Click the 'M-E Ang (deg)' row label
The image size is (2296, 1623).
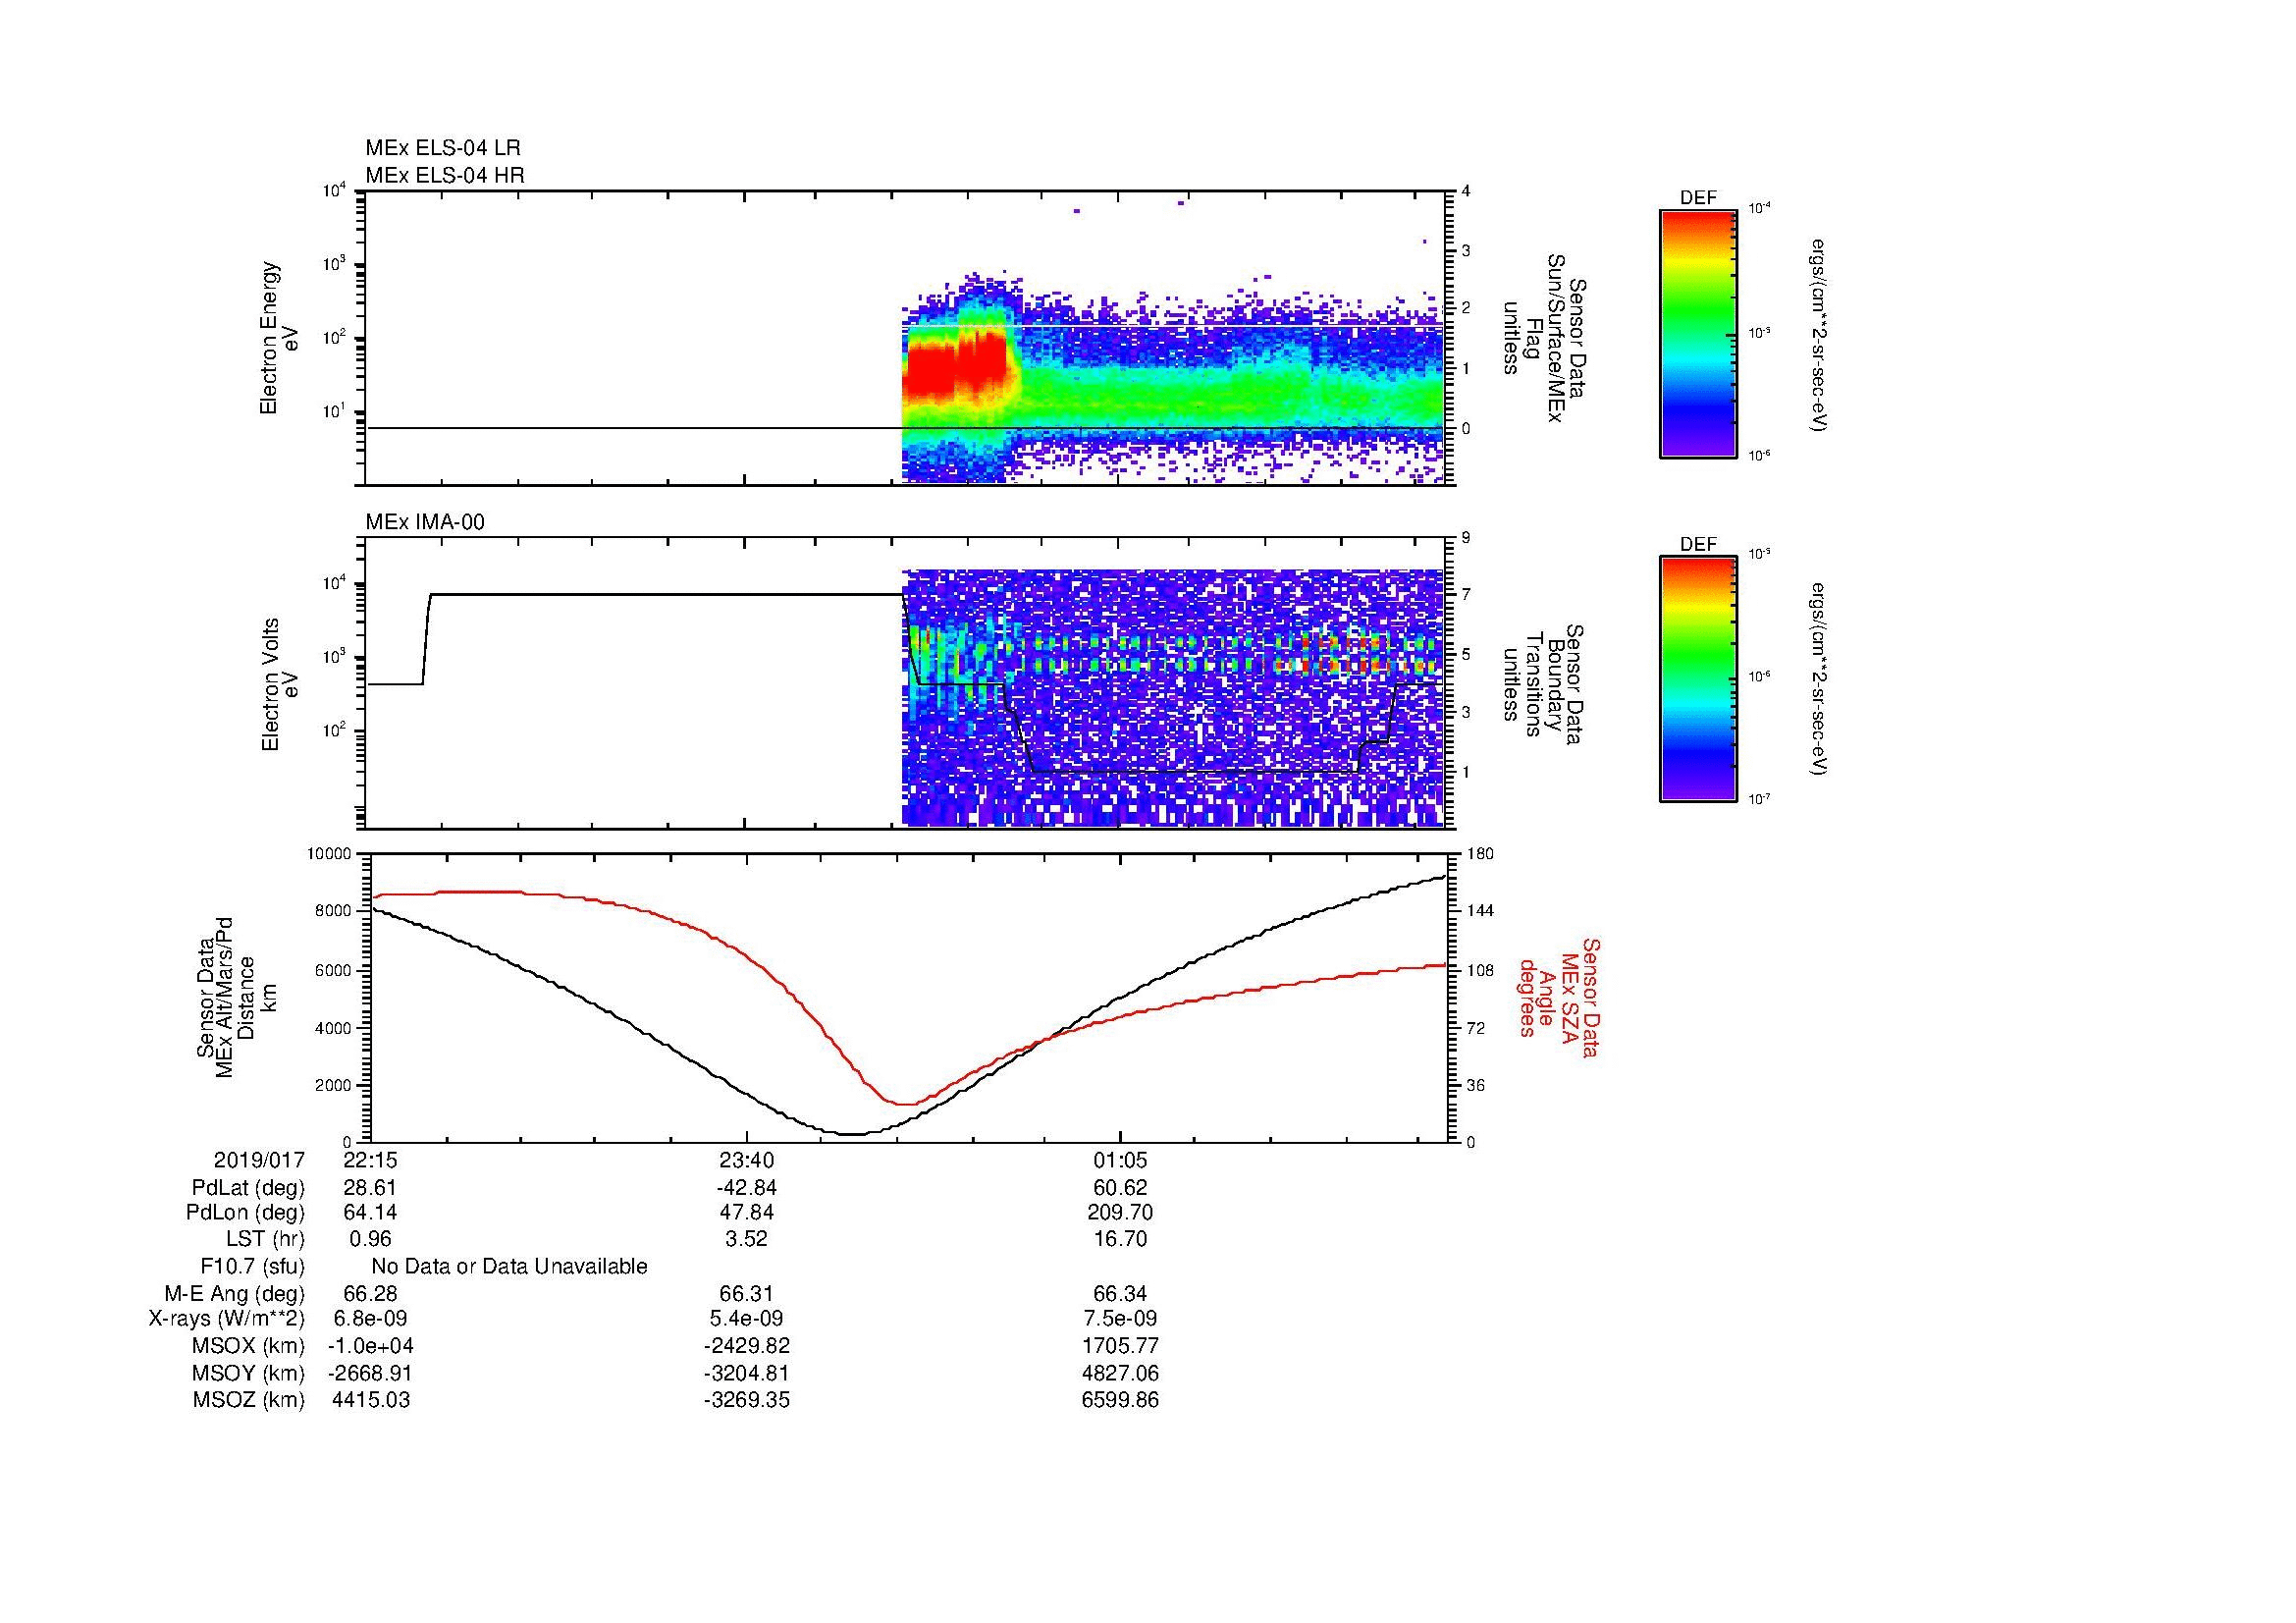(234, 1294)
